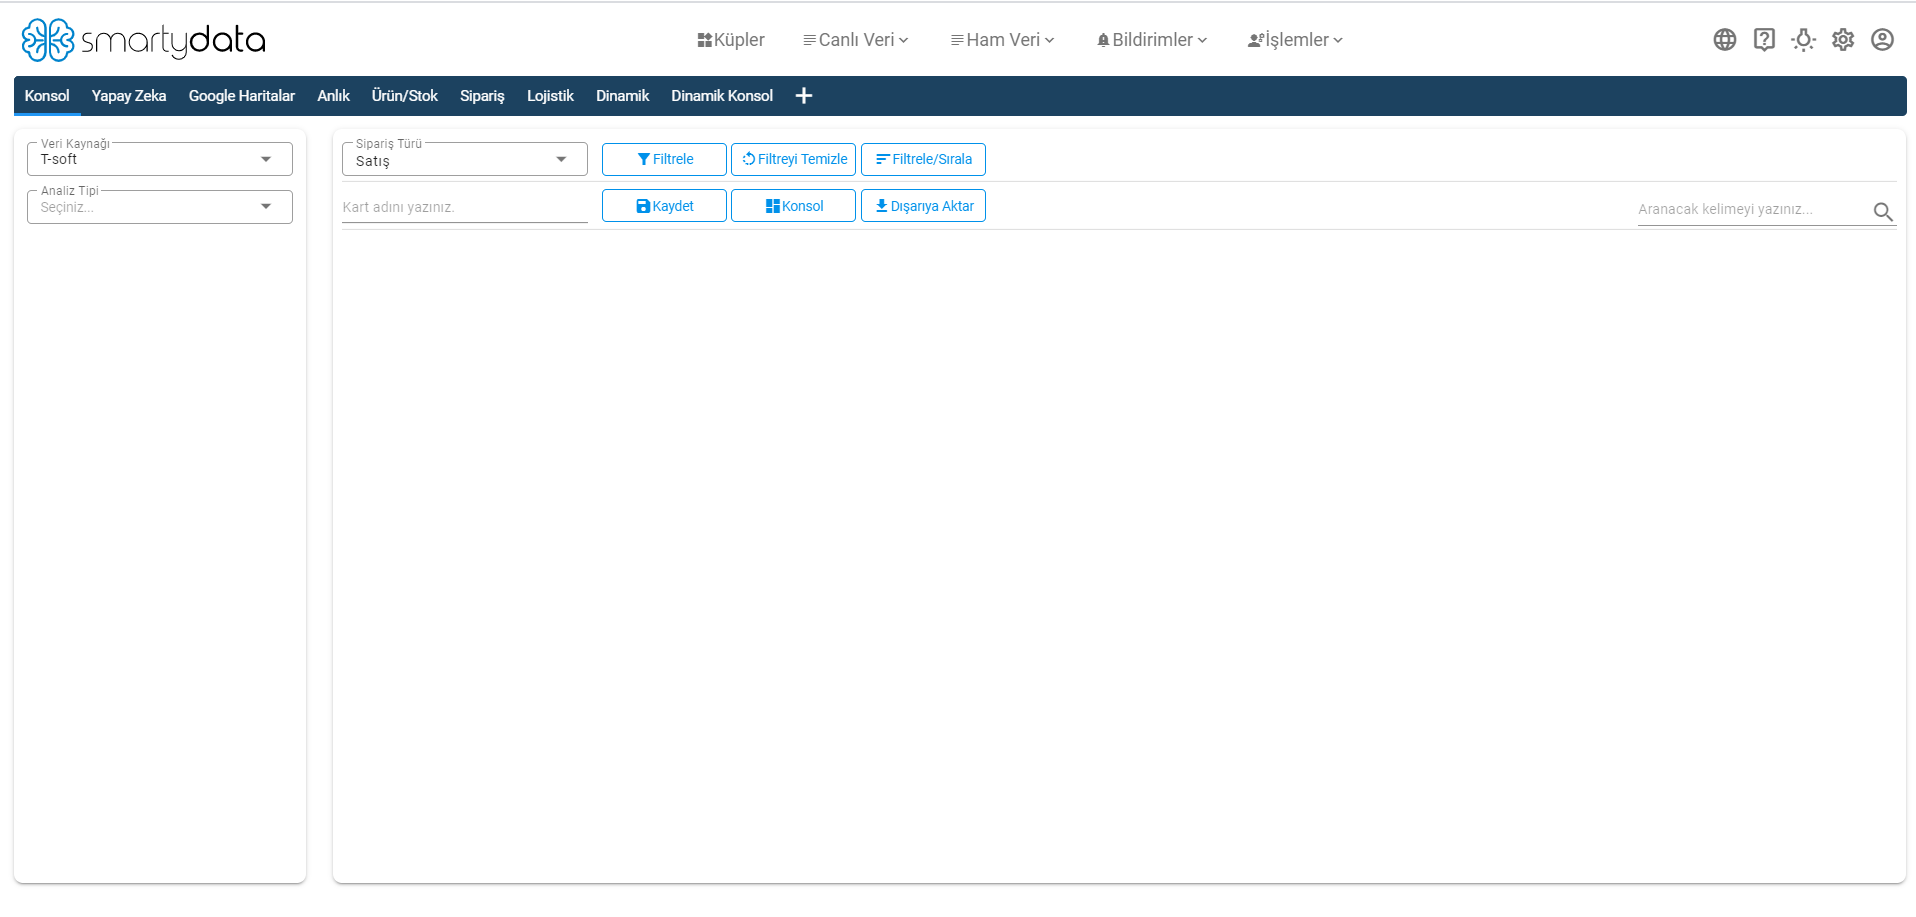
Task: Add a new tab with the plus icon
Action: pyautogui.click(x=803, y=96)
